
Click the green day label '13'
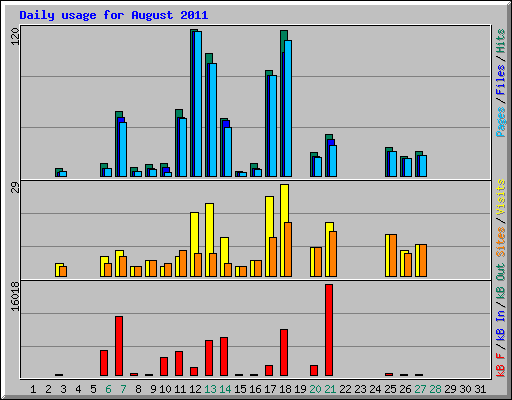210,389
